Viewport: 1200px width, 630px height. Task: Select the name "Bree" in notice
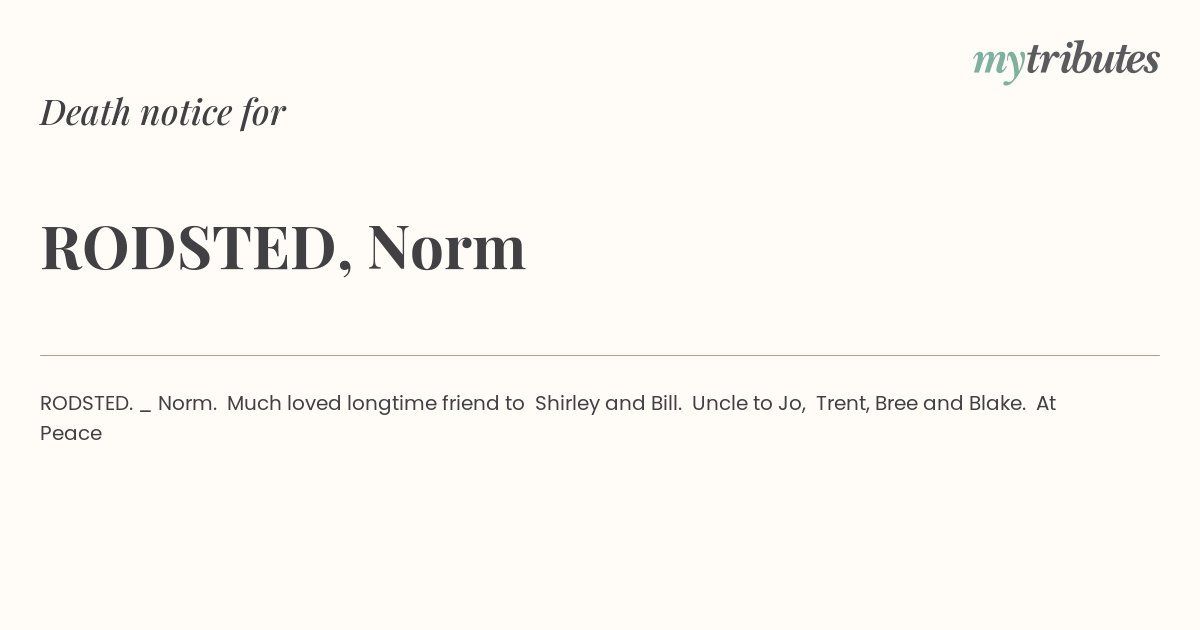[x=896, y=403]
